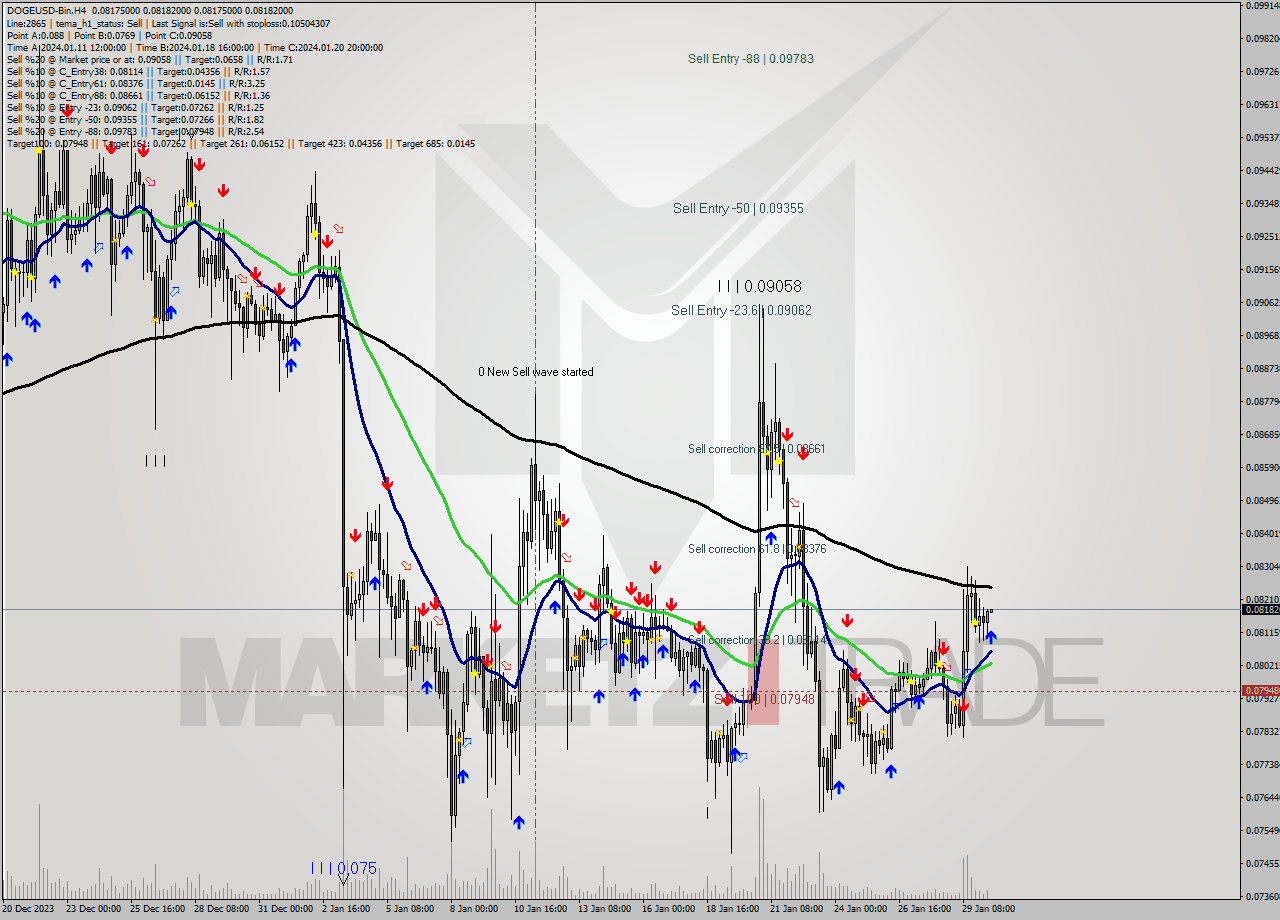1280x920 pixels.
Task: Click the 0.09062 price axis label
Action: click(1263, 302)
